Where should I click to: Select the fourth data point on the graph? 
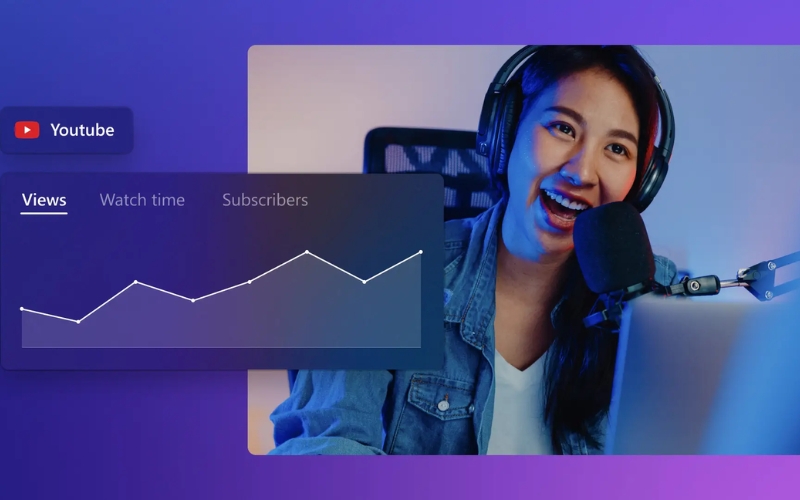coord(193,300)
